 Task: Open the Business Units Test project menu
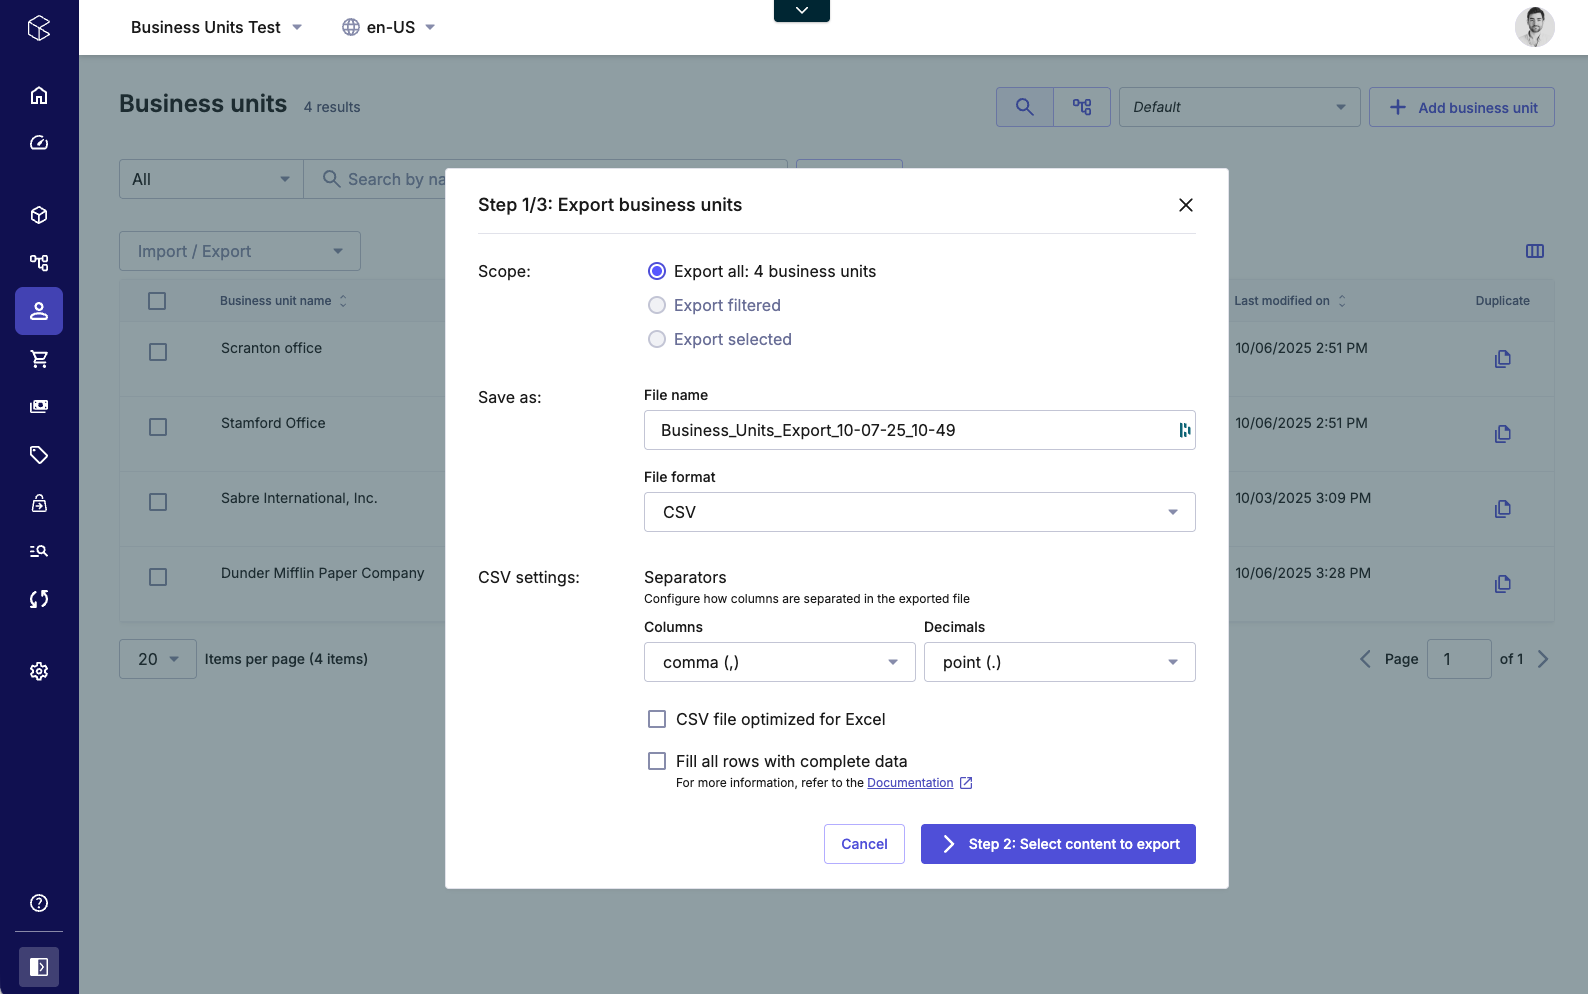[216, 27]
